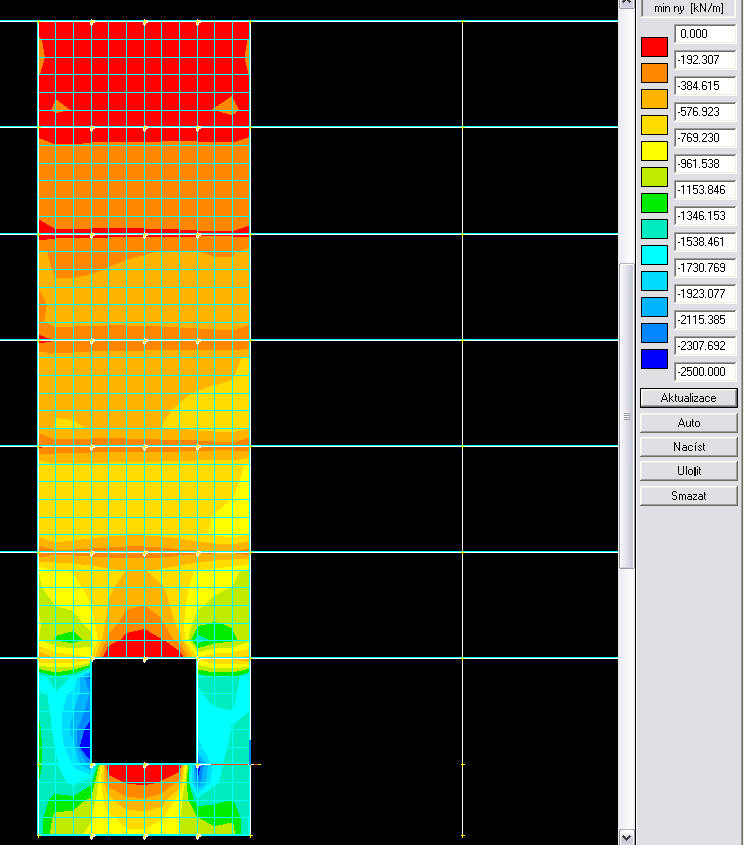745x845 pixels.
Task: Select the yellow legend color swatch
Action: (654, 151)
